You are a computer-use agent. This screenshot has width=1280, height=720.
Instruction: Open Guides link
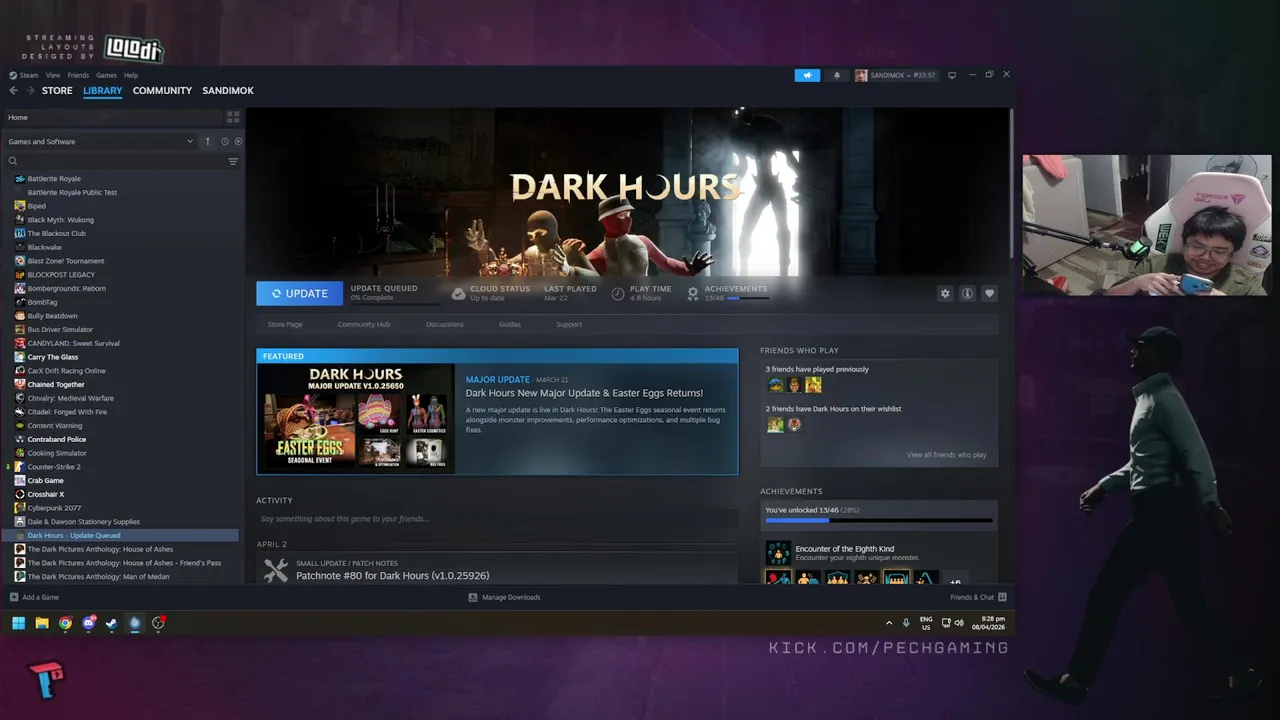coord(510,324)
